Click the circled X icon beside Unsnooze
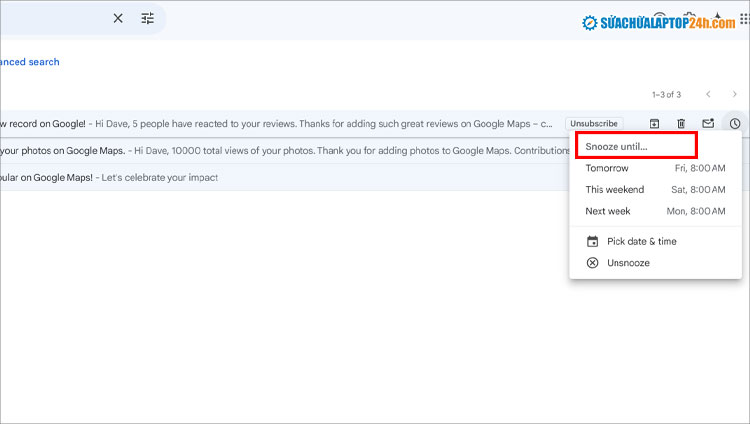Screen dimensions: 750x425 (x=592, y=263)
